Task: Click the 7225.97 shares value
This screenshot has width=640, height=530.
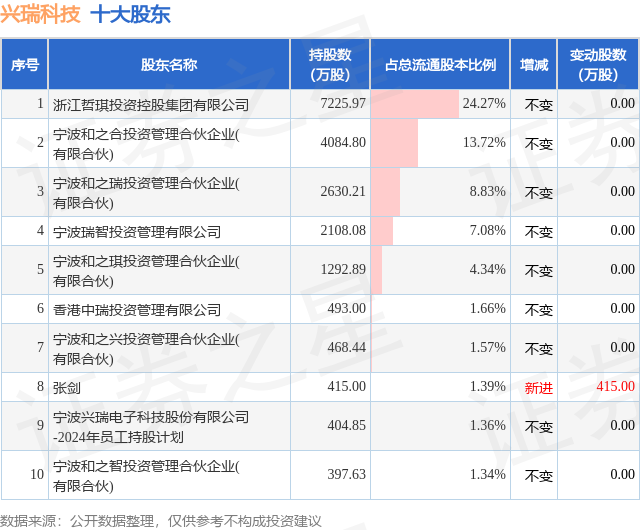Action: click(343, 104)
